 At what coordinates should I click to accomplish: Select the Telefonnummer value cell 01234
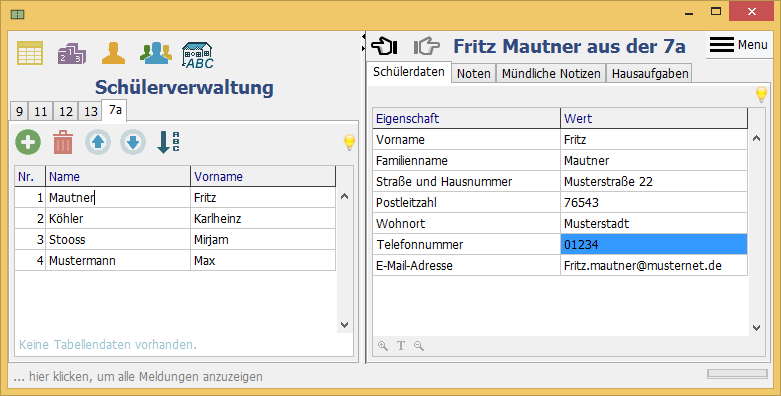coord(653,245)
